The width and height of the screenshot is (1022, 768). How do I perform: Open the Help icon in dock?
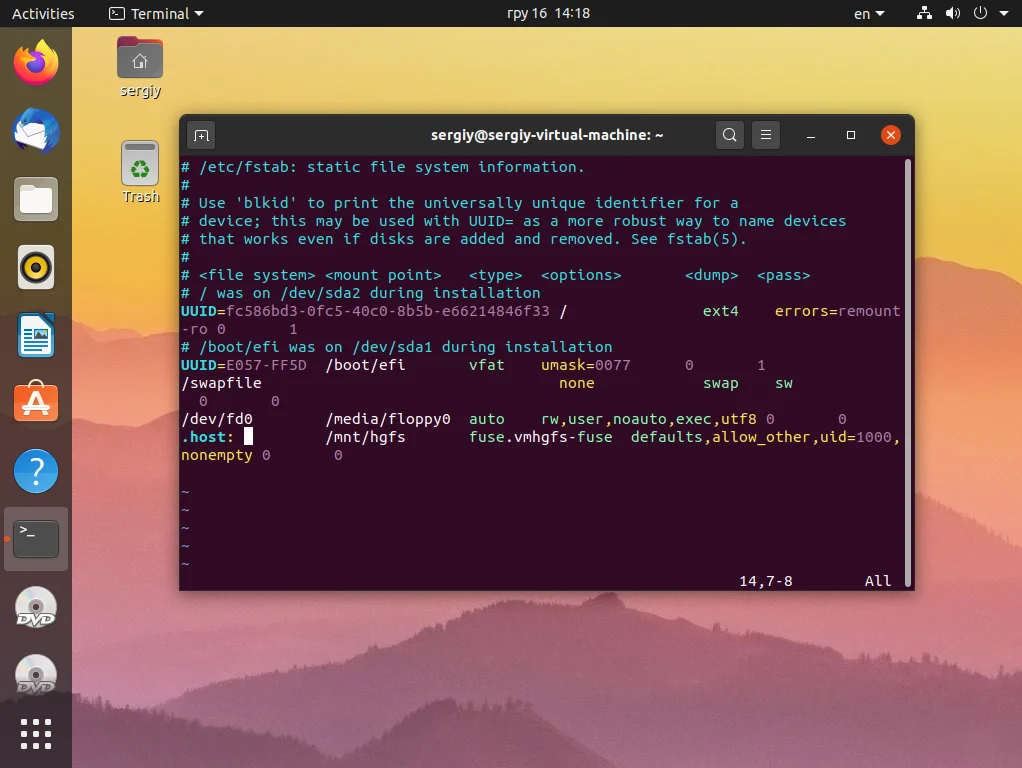click(x=36, y=471)
